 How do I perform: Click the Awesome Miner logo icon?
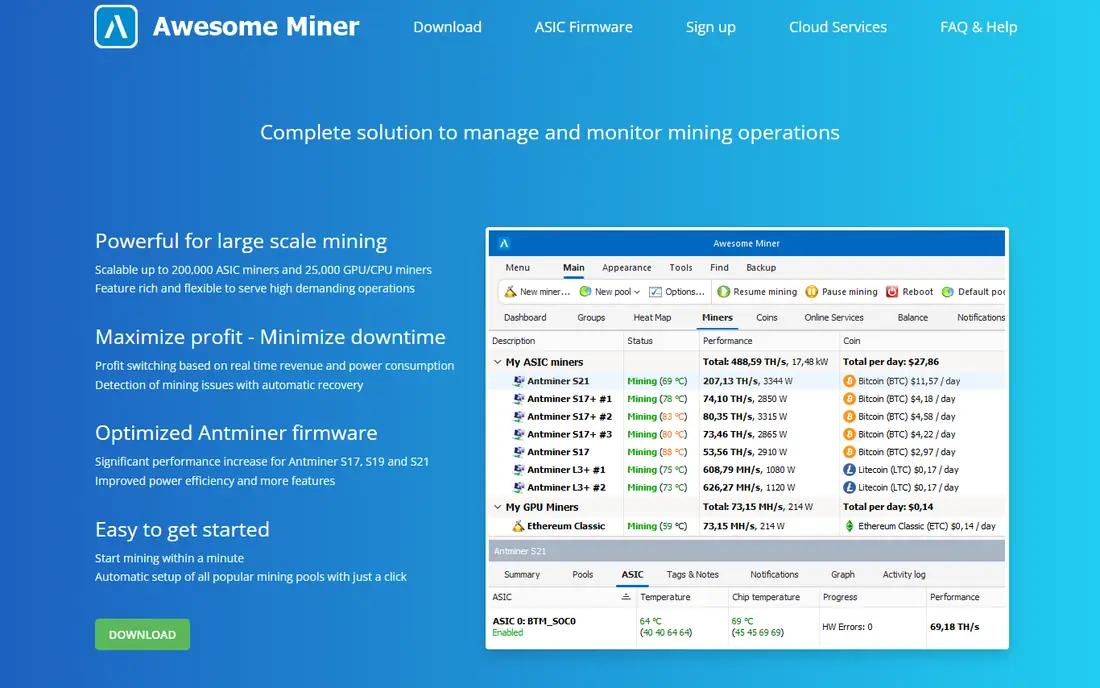(116, 27)
